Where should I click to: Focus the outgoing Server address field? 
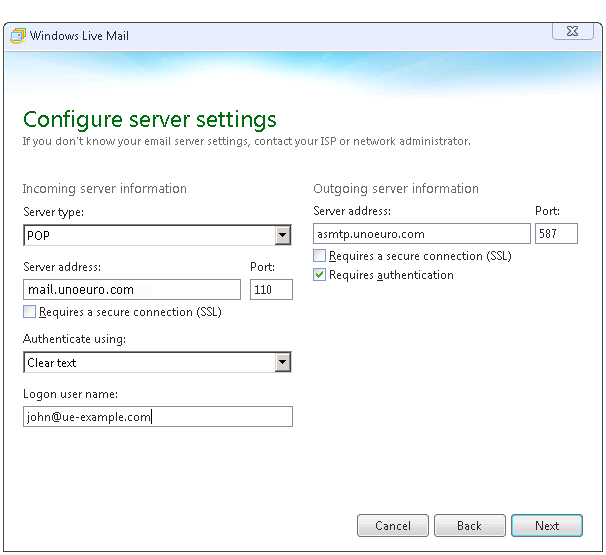tap(421, 234)
